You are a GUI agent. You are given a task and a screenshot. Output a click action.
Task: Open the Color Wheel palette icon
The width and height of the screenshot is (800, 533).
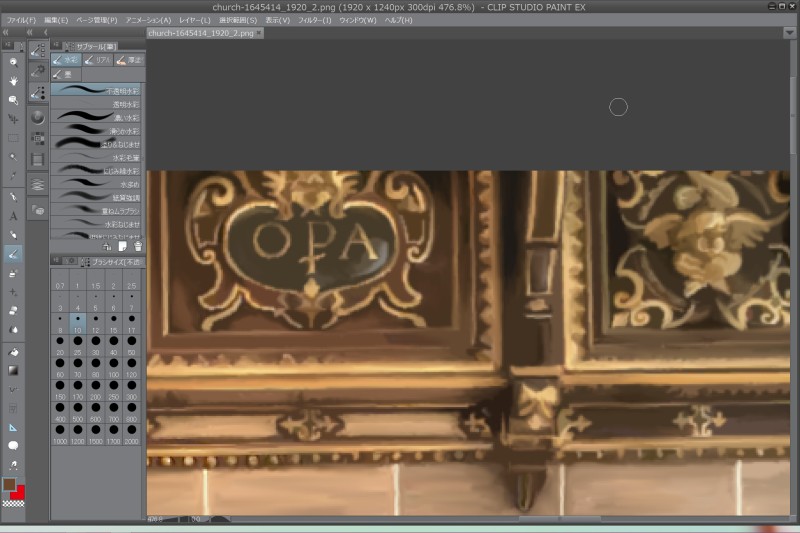click(38, 117)
